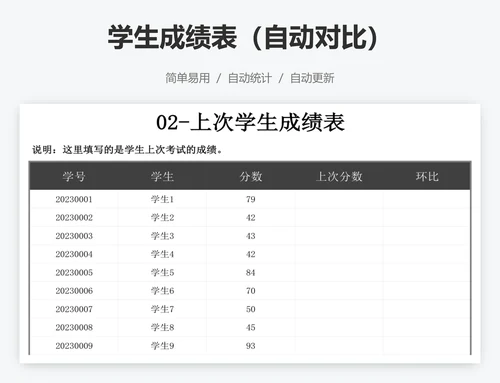Click the name cell 学生3
This screenshot has width=500, height=383.
pos(162,236)
